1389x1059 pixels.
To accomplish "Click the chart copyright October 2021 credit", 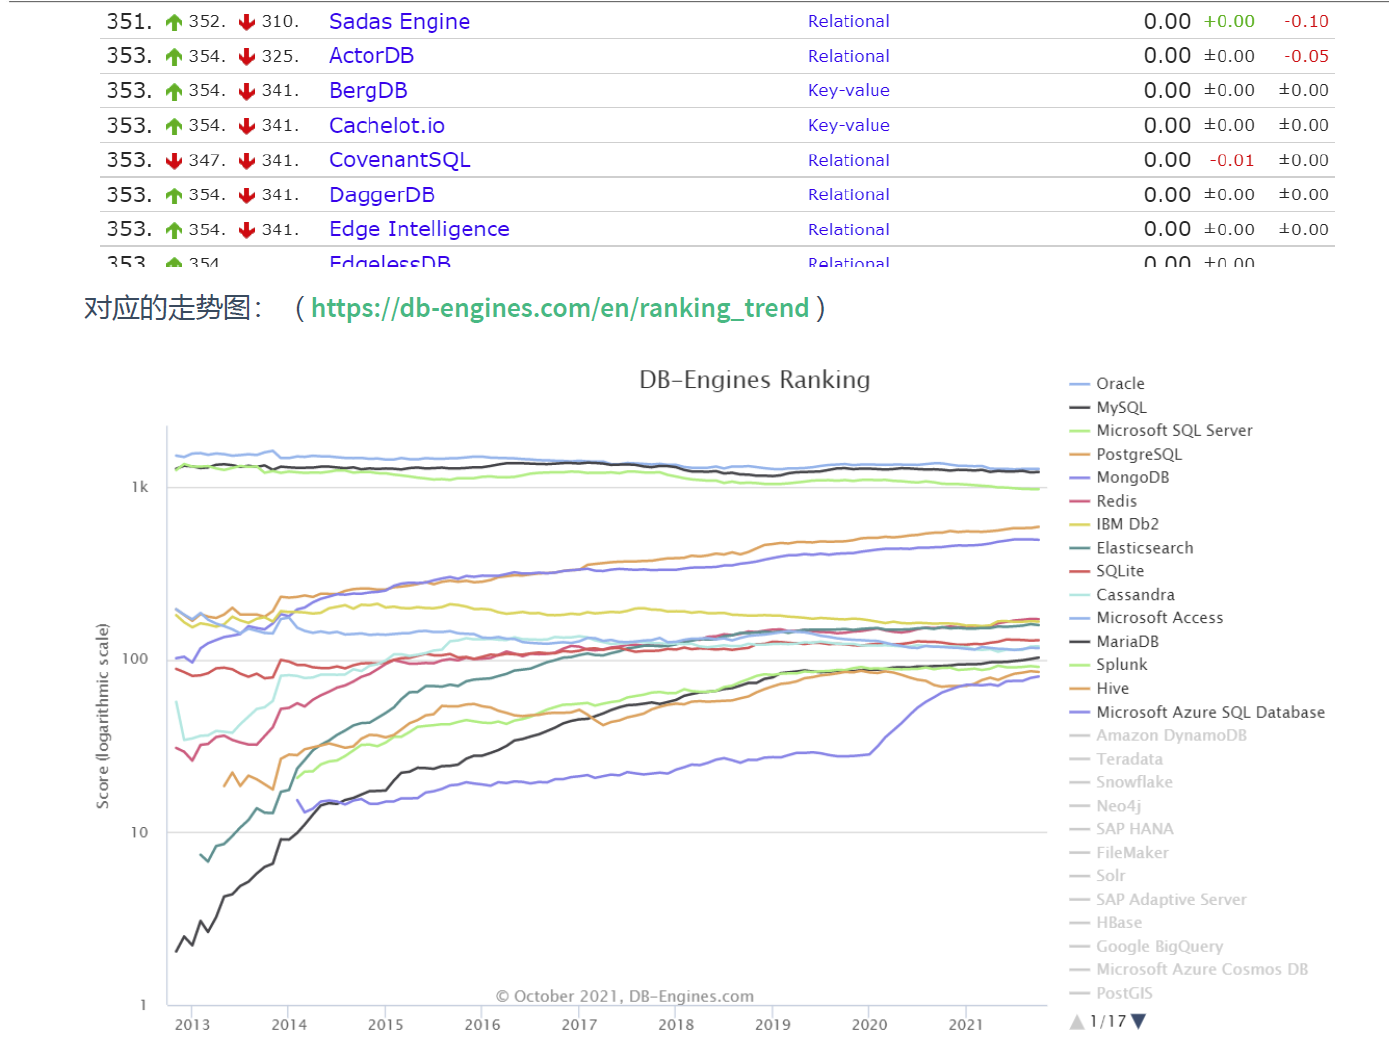I will (625, 996).
